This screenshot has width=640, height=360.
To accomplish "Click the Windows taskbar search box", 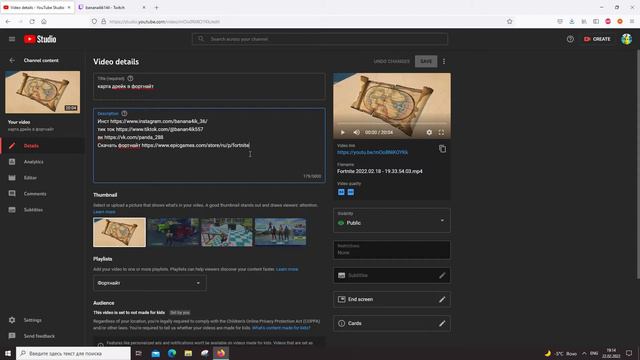I will 73,353.
